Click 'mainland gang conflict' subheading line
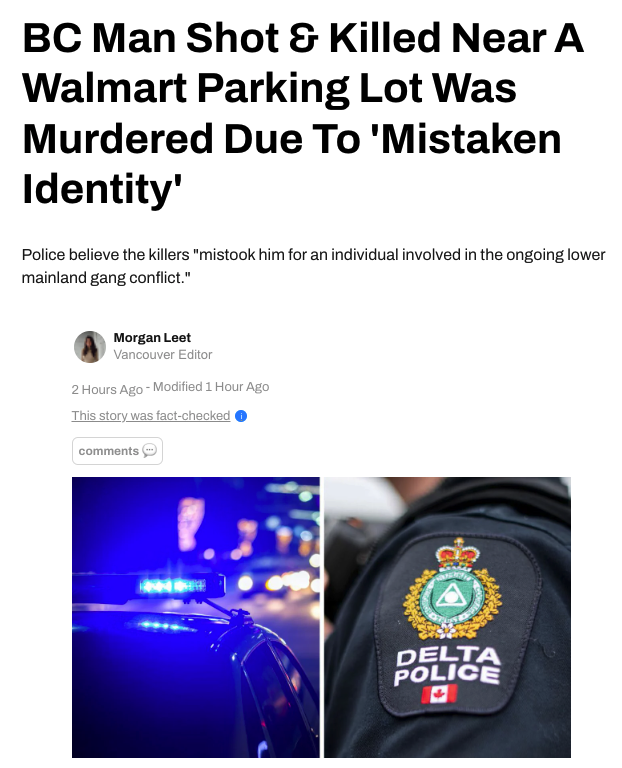The width and height of the screenshot is (622, 768). pyautogui.click(x=105, y=278)
